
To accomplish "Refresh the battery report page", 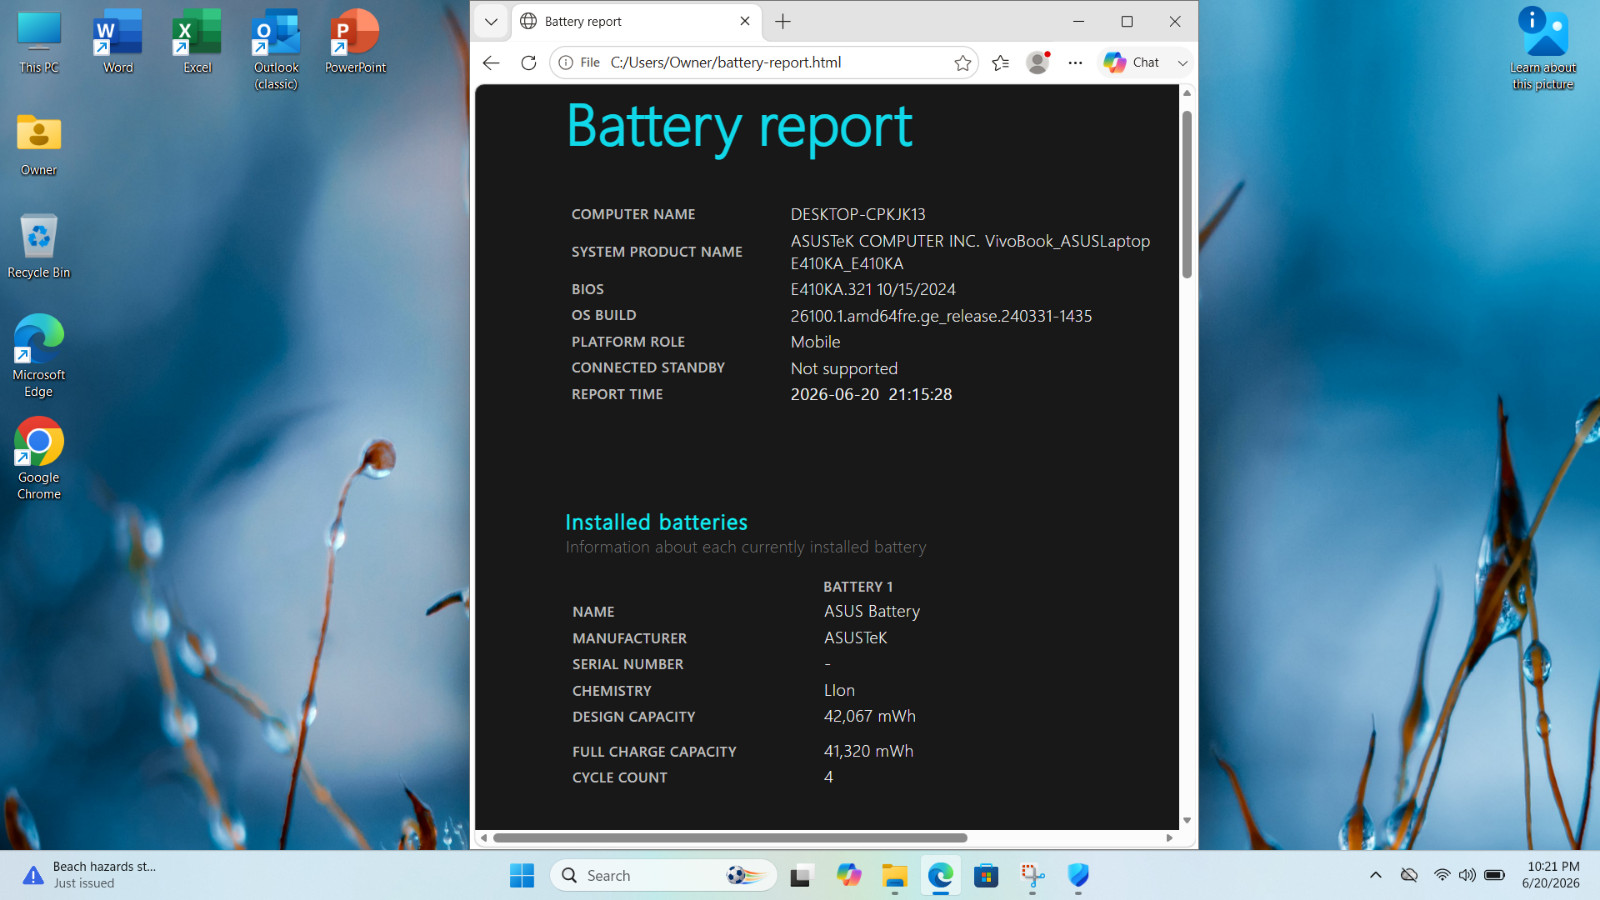I will 529,63.
